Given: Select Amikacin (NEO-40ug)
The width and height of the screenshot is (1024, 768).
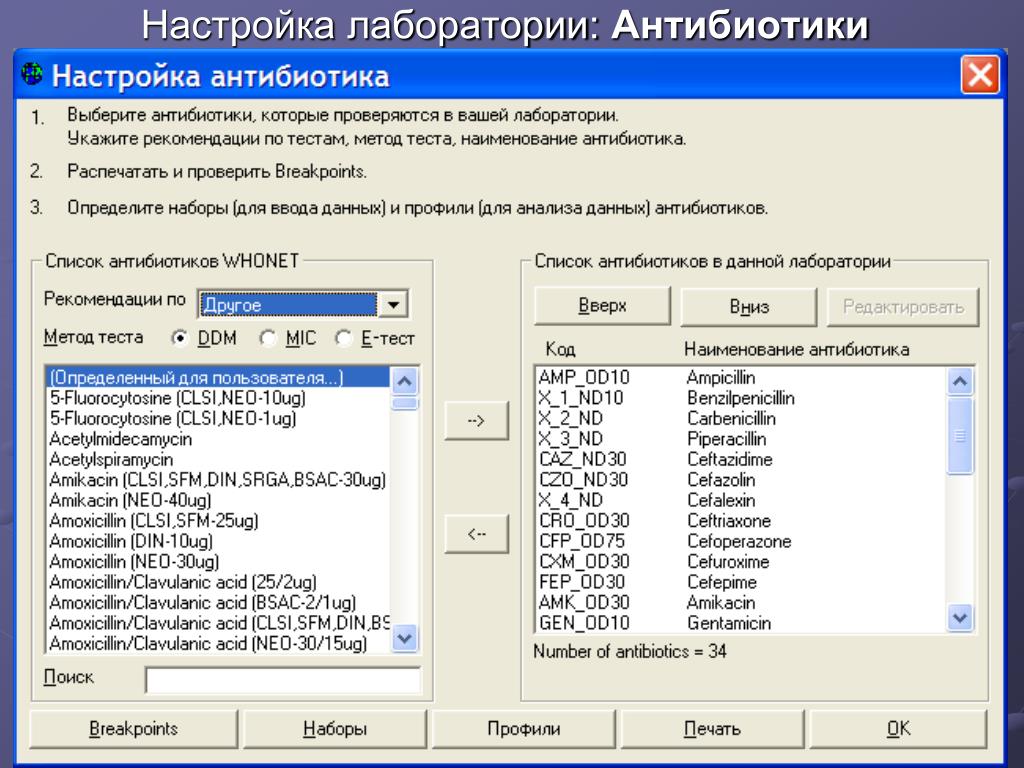Looking at the screenshot, I should coord(218,500).
